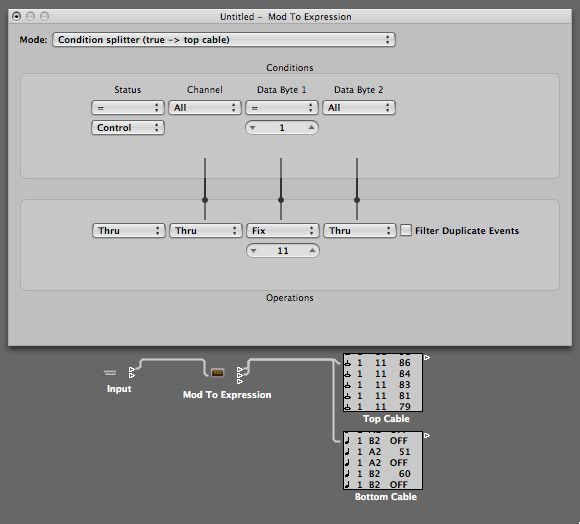580x524 pixels.
Task: Click the transformer top output triangle
Action: 240,369
